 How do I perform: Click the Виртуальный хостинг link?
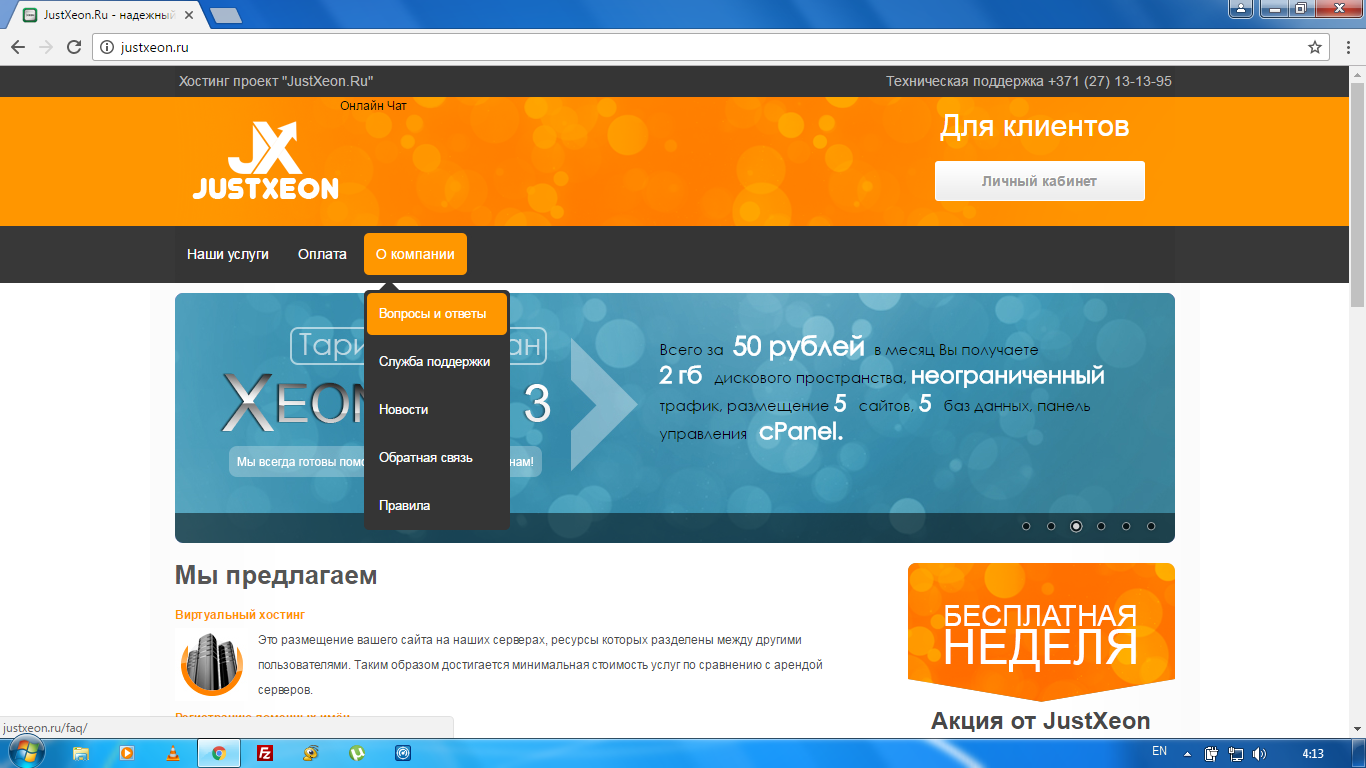(240, 615)
